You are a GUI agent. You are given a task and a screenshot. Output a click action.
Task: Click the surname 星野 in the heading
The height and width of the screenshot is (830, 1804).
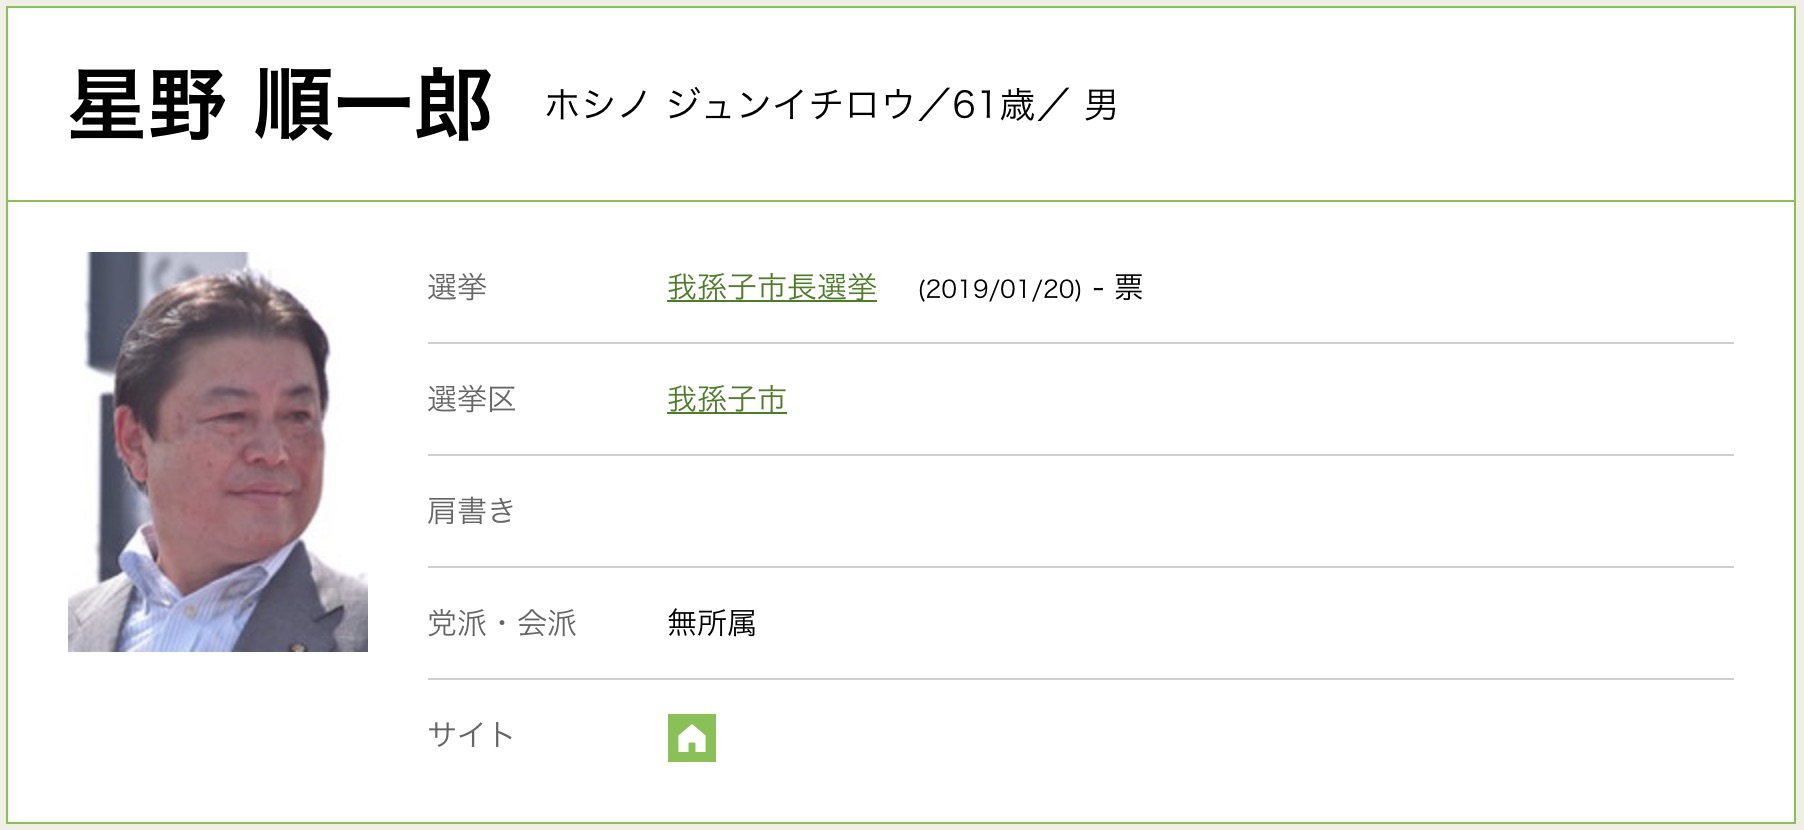pos(148,105)
